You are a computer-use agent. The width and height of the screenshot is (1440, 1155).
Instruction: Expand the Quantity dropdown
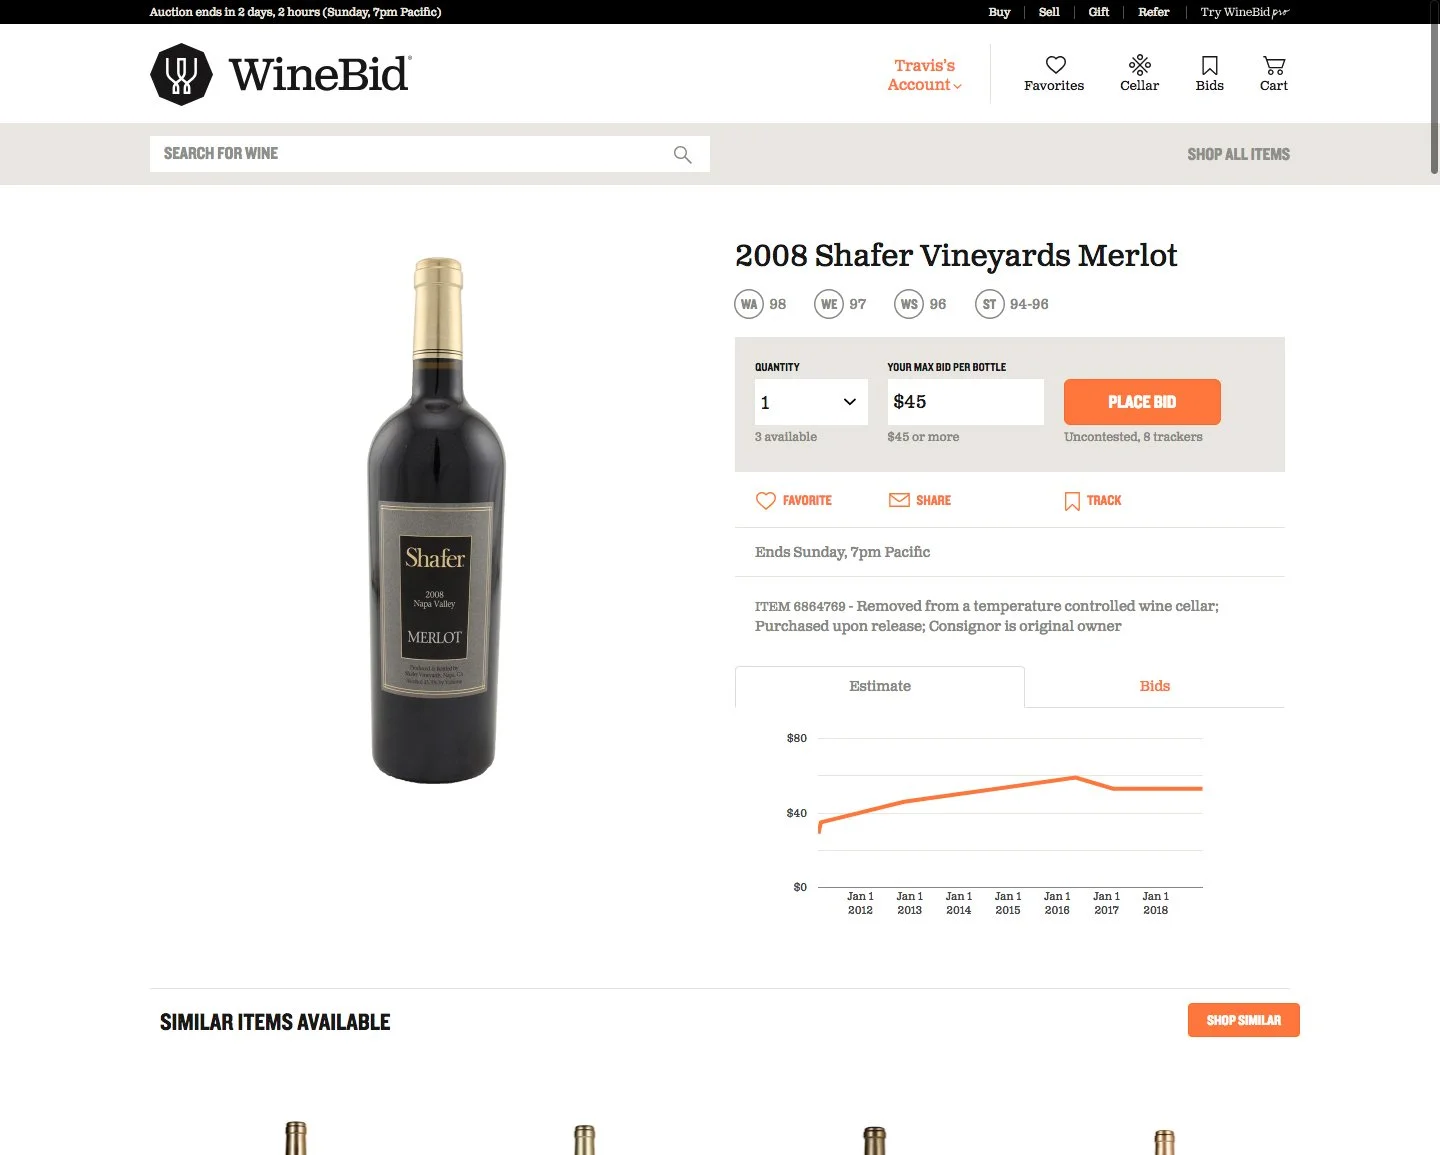click(x=811, y=402)
